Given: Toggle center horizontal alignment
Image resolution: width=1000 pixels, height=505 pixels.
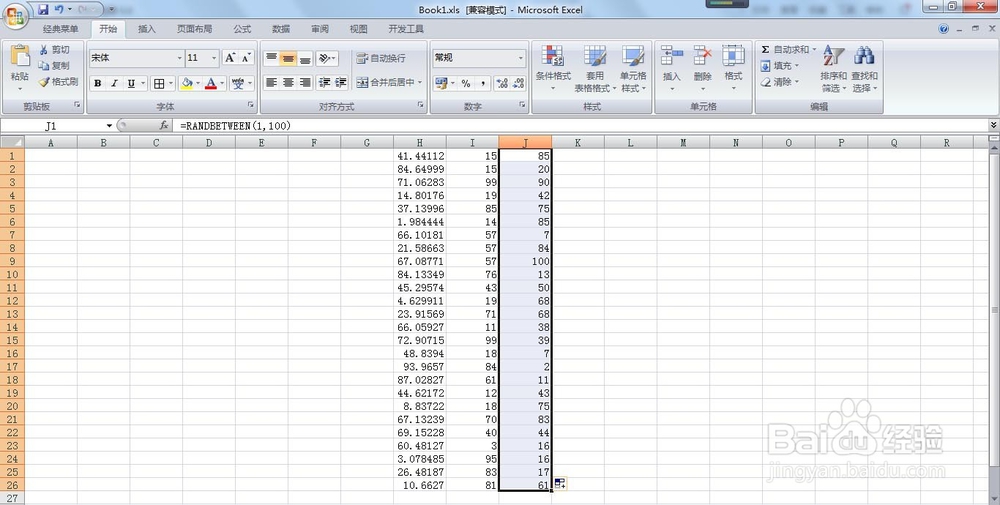Looking at the screenshot, I should coord(288,82).
